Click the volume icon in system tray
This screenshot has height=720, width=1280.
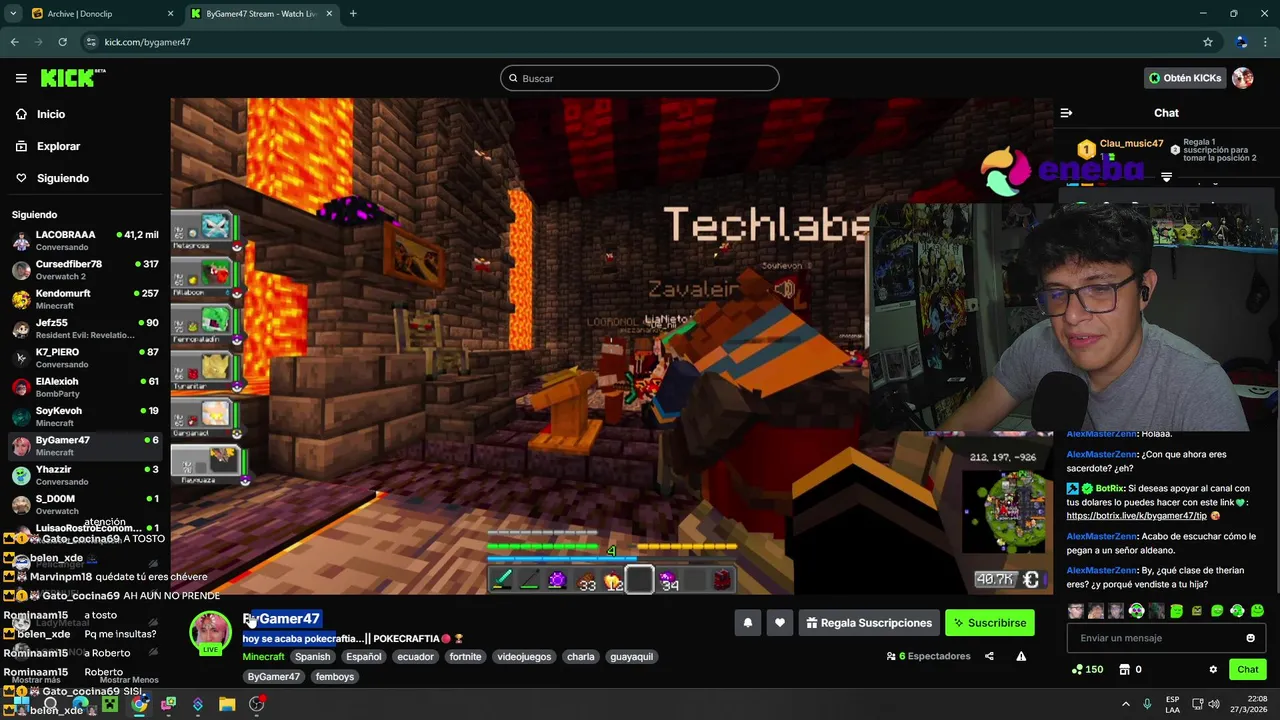(x=1215, y=704)
